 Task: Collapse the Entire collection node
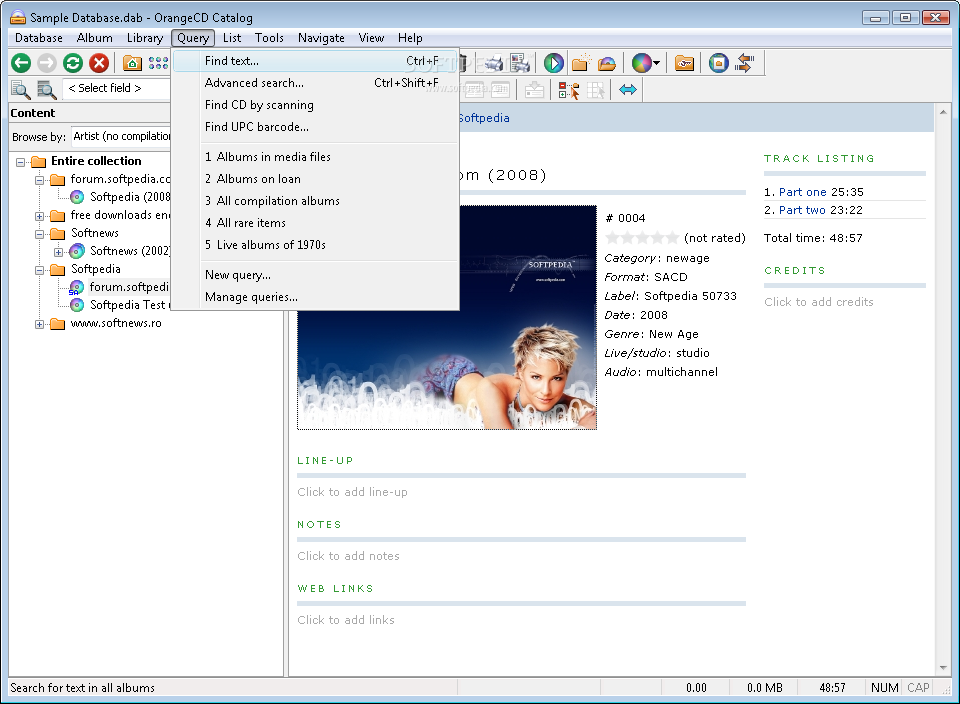pos(20,162)
